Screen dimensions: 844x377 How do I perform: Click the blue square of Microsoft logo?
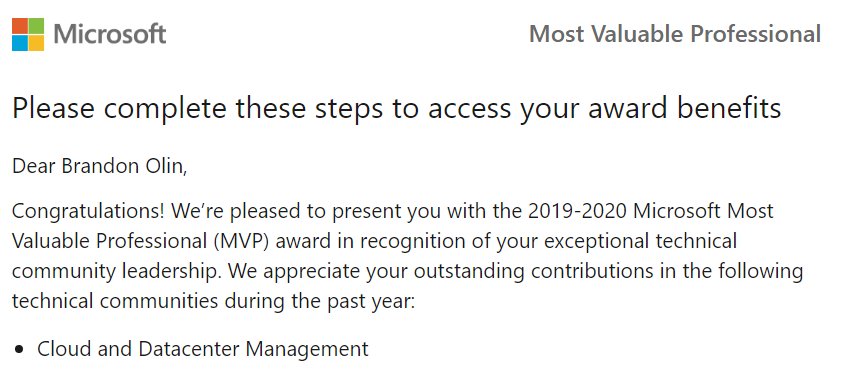[x=19, y=43]
